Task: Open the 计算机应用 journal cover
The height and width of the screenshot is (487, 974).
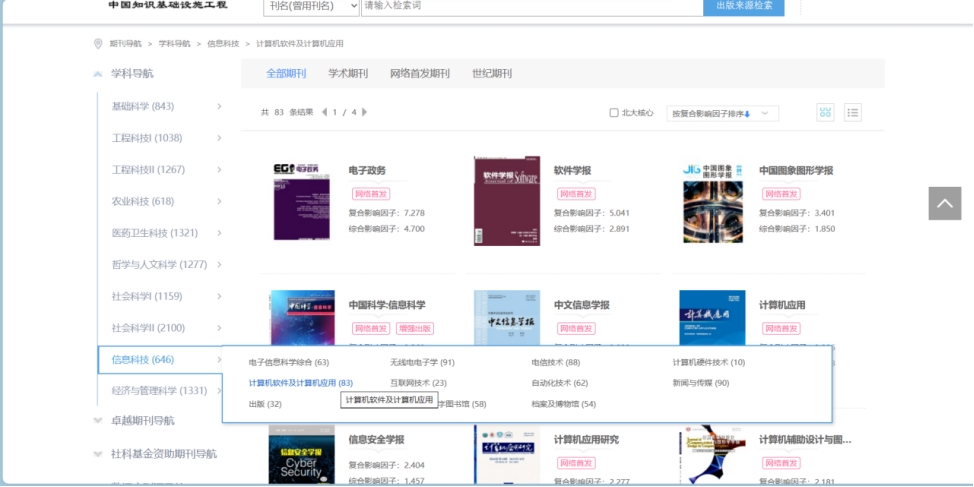Action: 712,318
